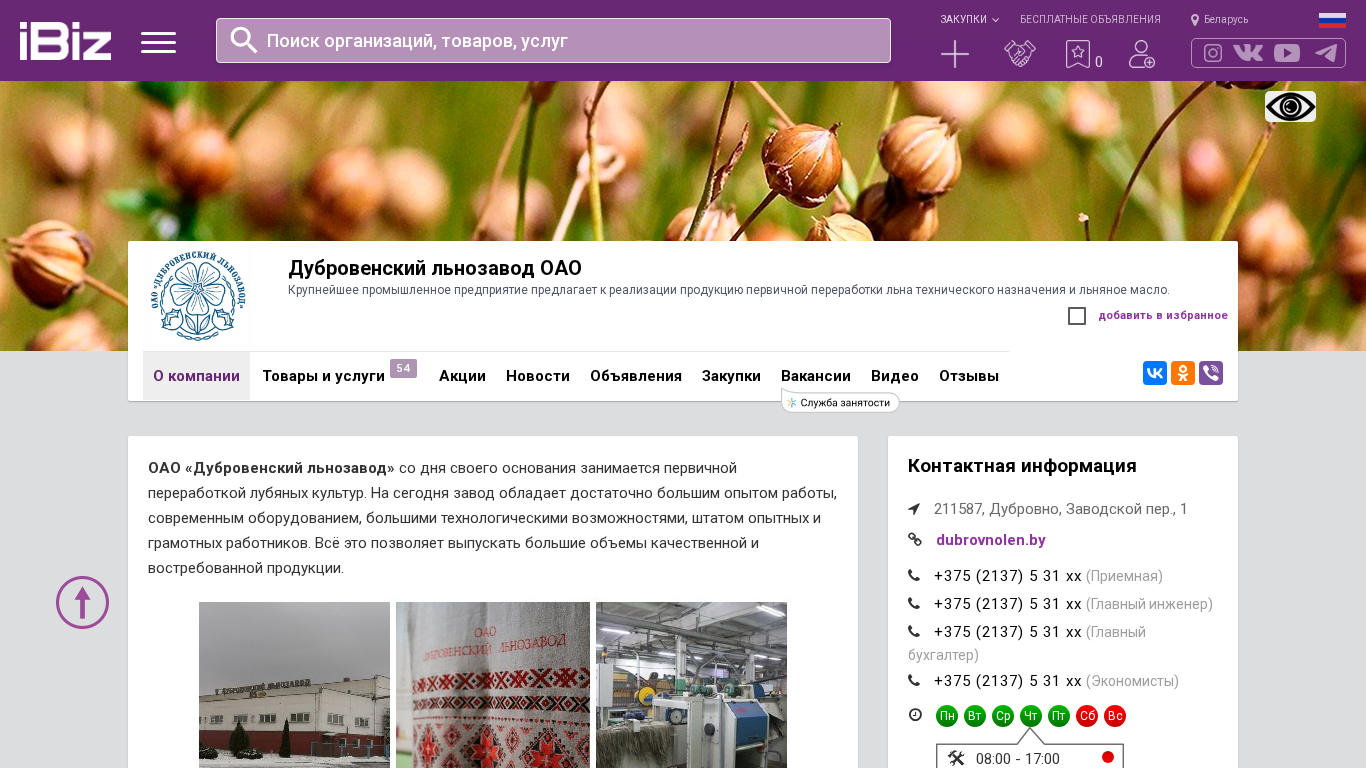Share company page on Odnoklassniki
This screenshot has width=1366, height=768.
point(1183,373)
